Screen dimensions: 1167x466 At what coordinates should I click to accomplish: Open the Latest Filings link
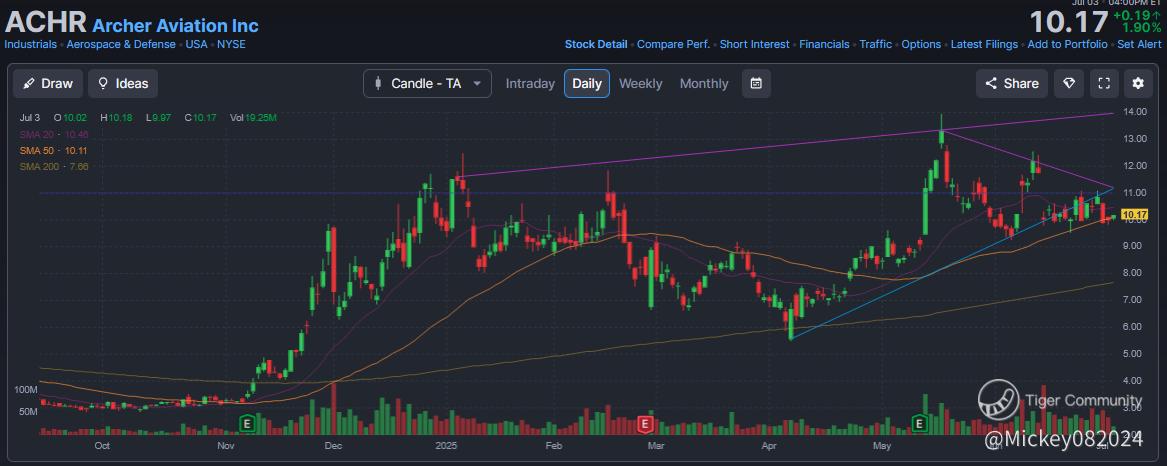[984, 44]
